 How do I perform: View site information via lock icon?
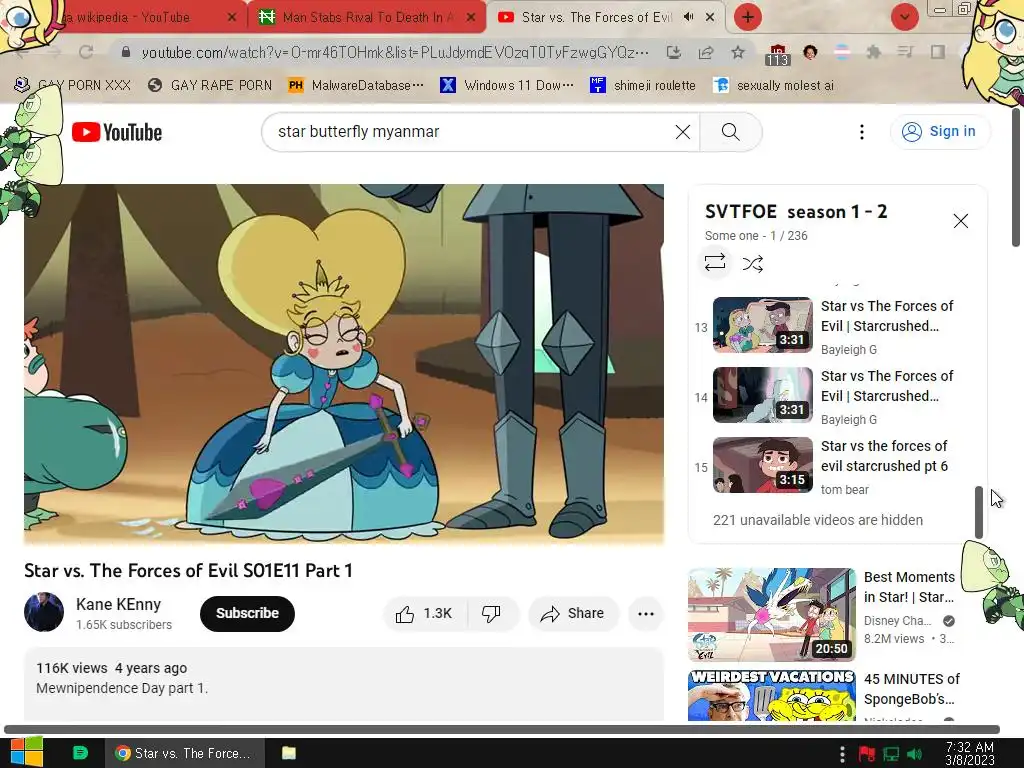[x=126, y=52]
